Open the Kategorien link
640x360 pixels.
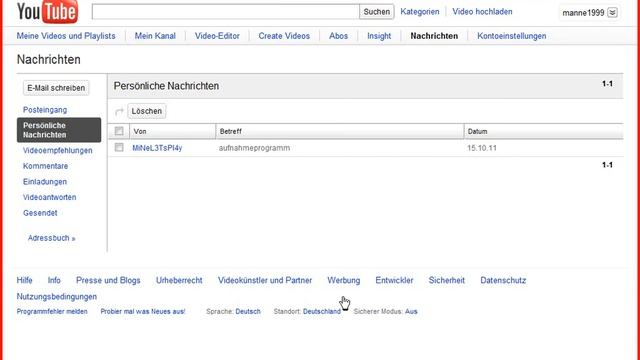420,11
